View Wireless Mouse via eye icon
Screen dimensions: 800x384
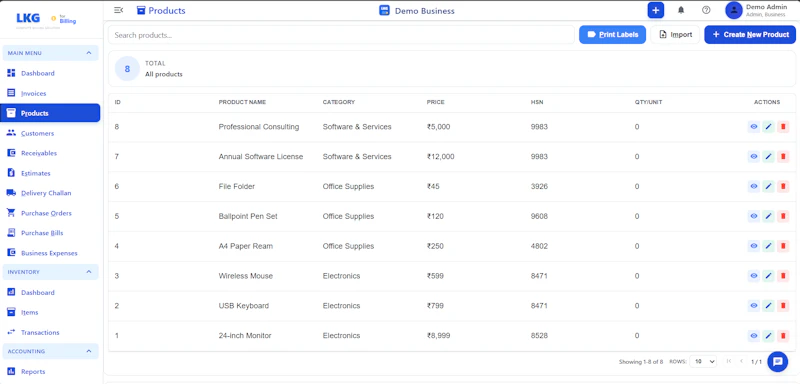[x=754, y=276]
